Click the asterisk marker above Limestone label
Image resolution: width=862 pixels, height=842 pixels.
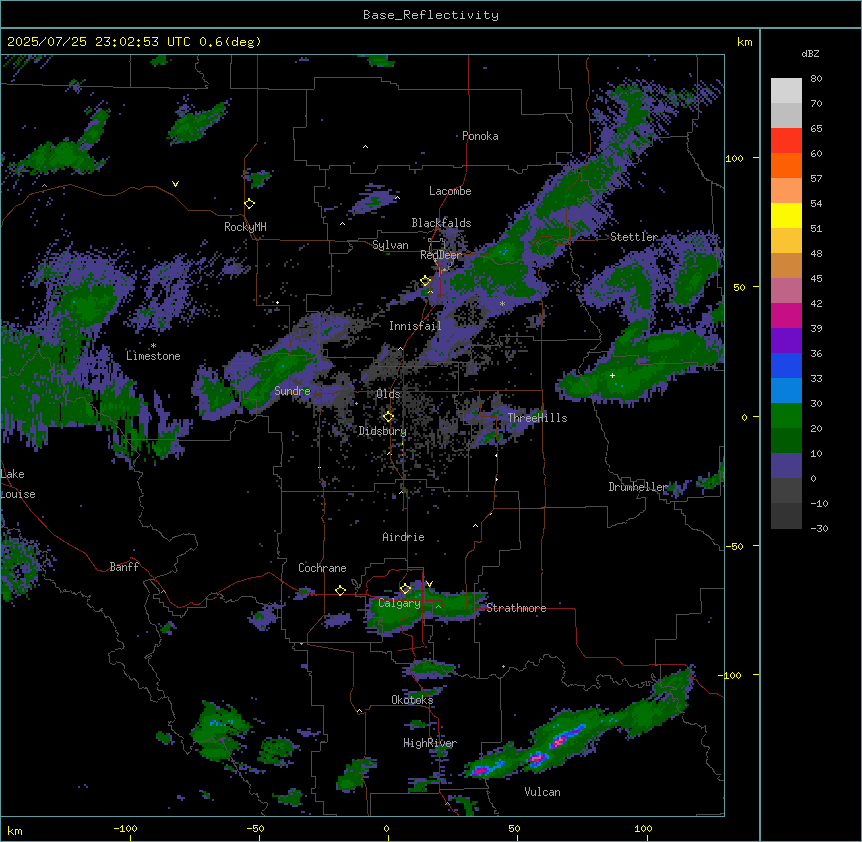(x=153, y=346)
